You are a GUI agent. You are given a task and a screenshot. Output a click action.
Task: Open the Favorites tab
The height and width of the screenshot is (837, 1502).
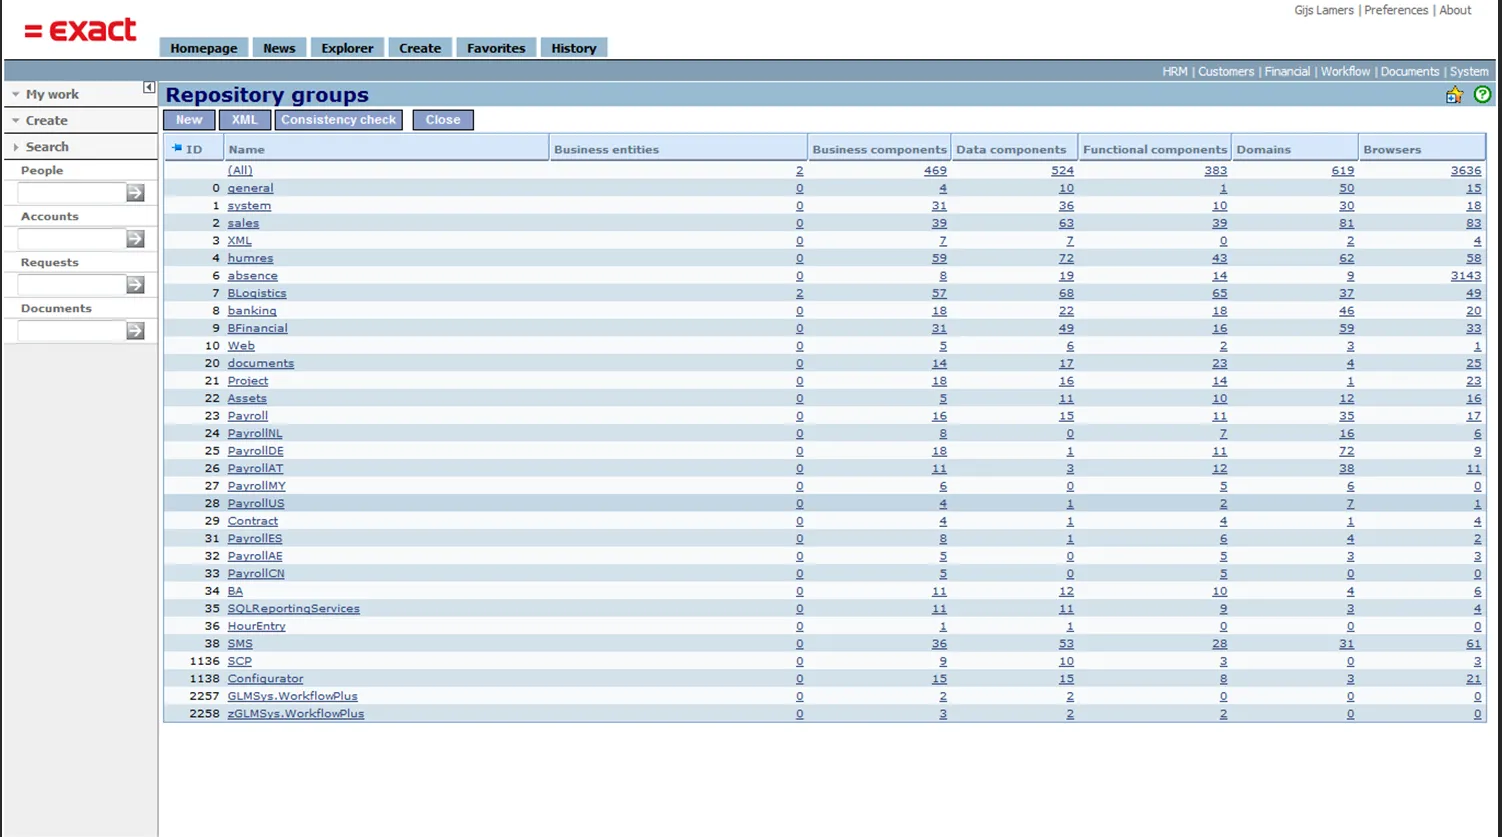tap(495, 48)
